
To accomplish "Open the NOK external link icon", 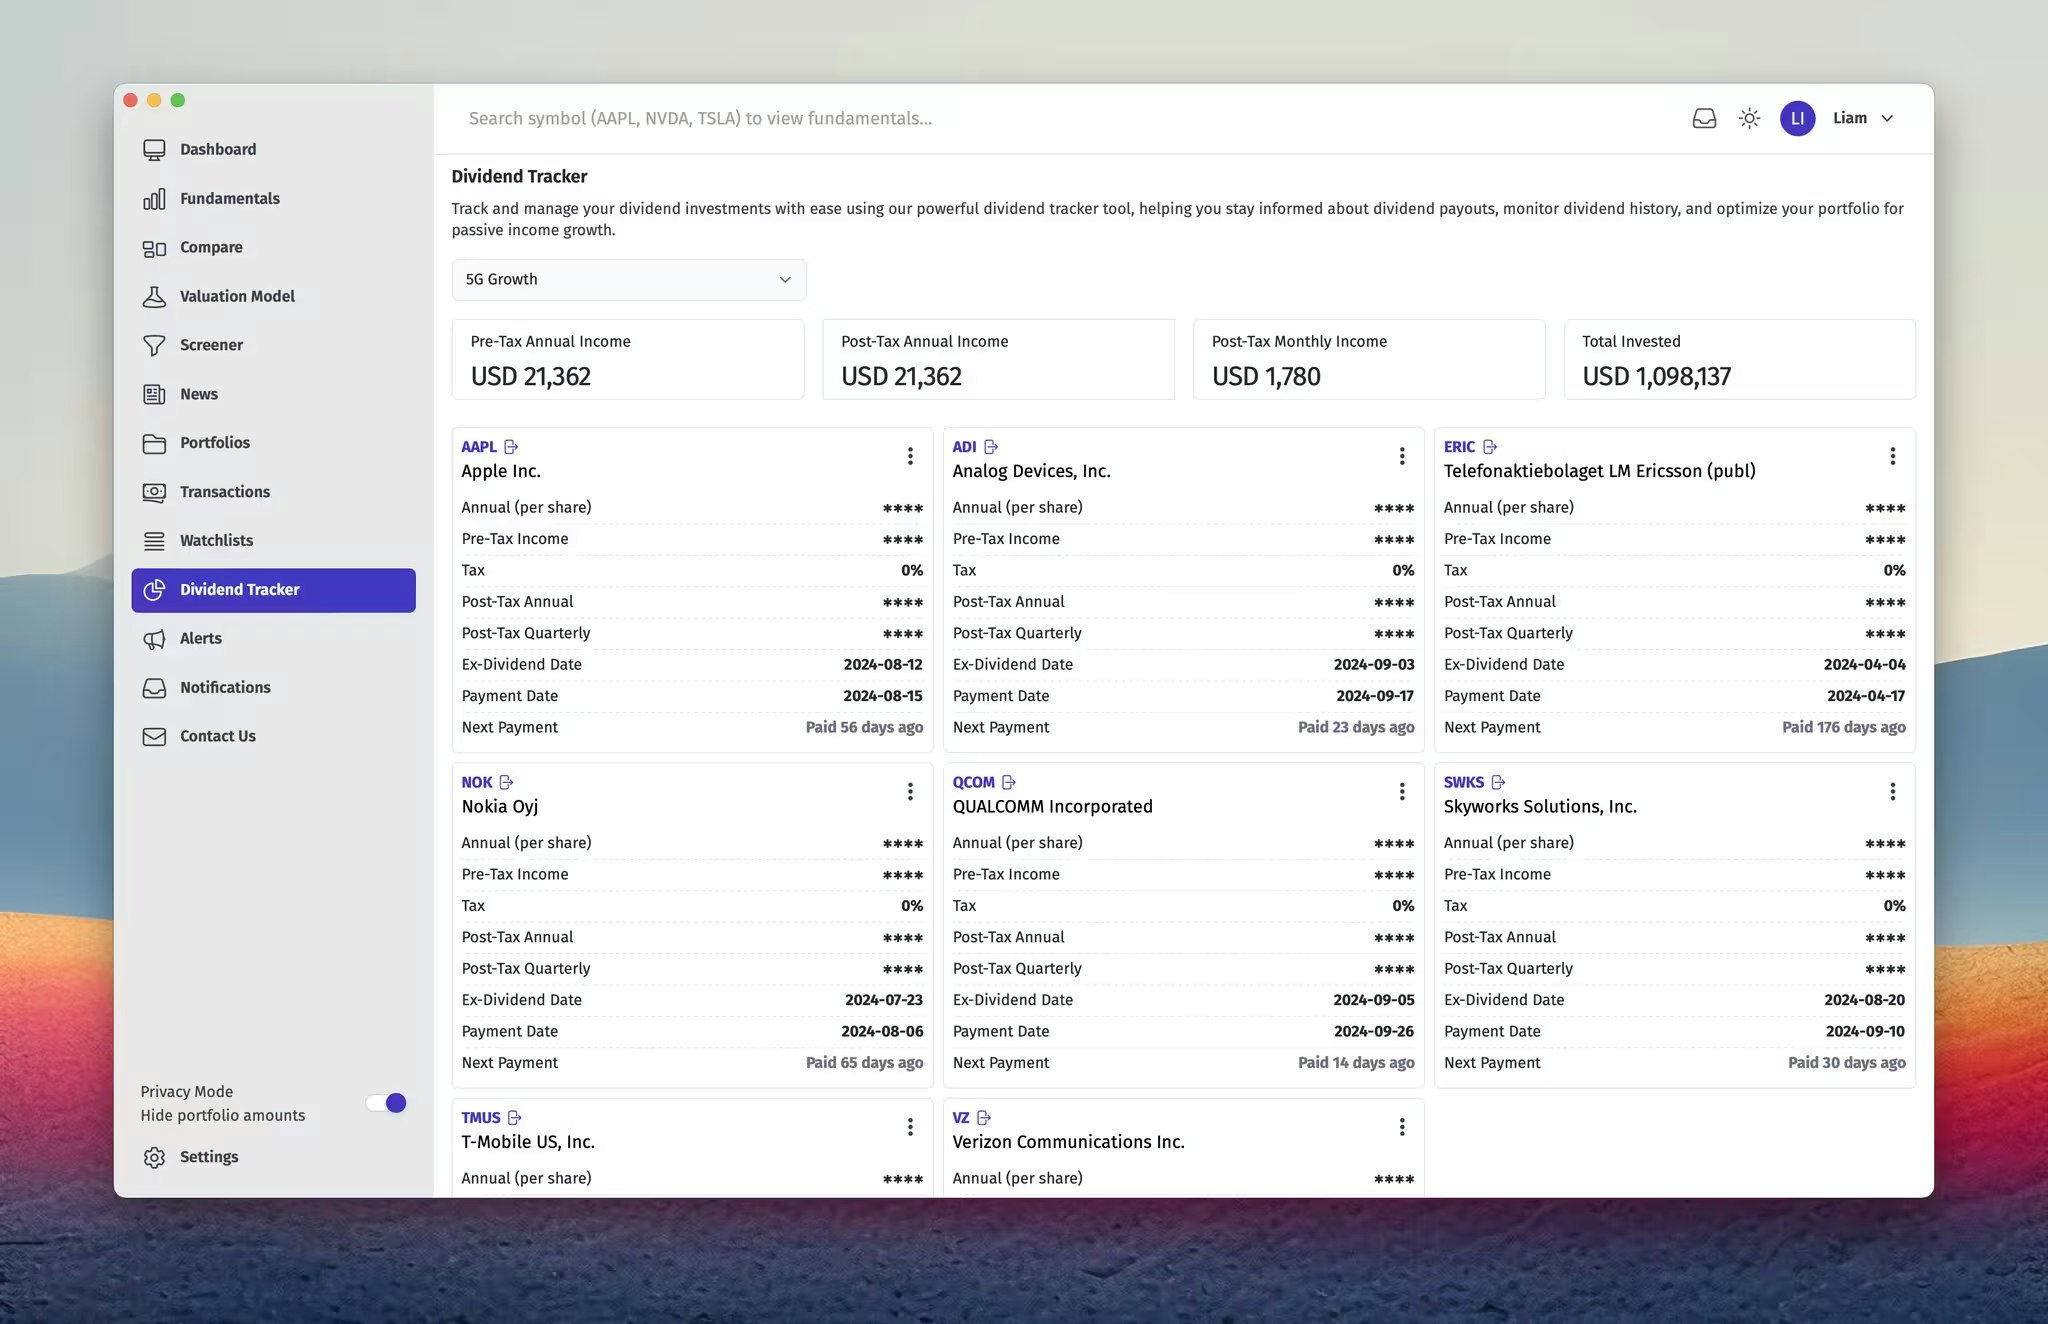I will point(506,782).
